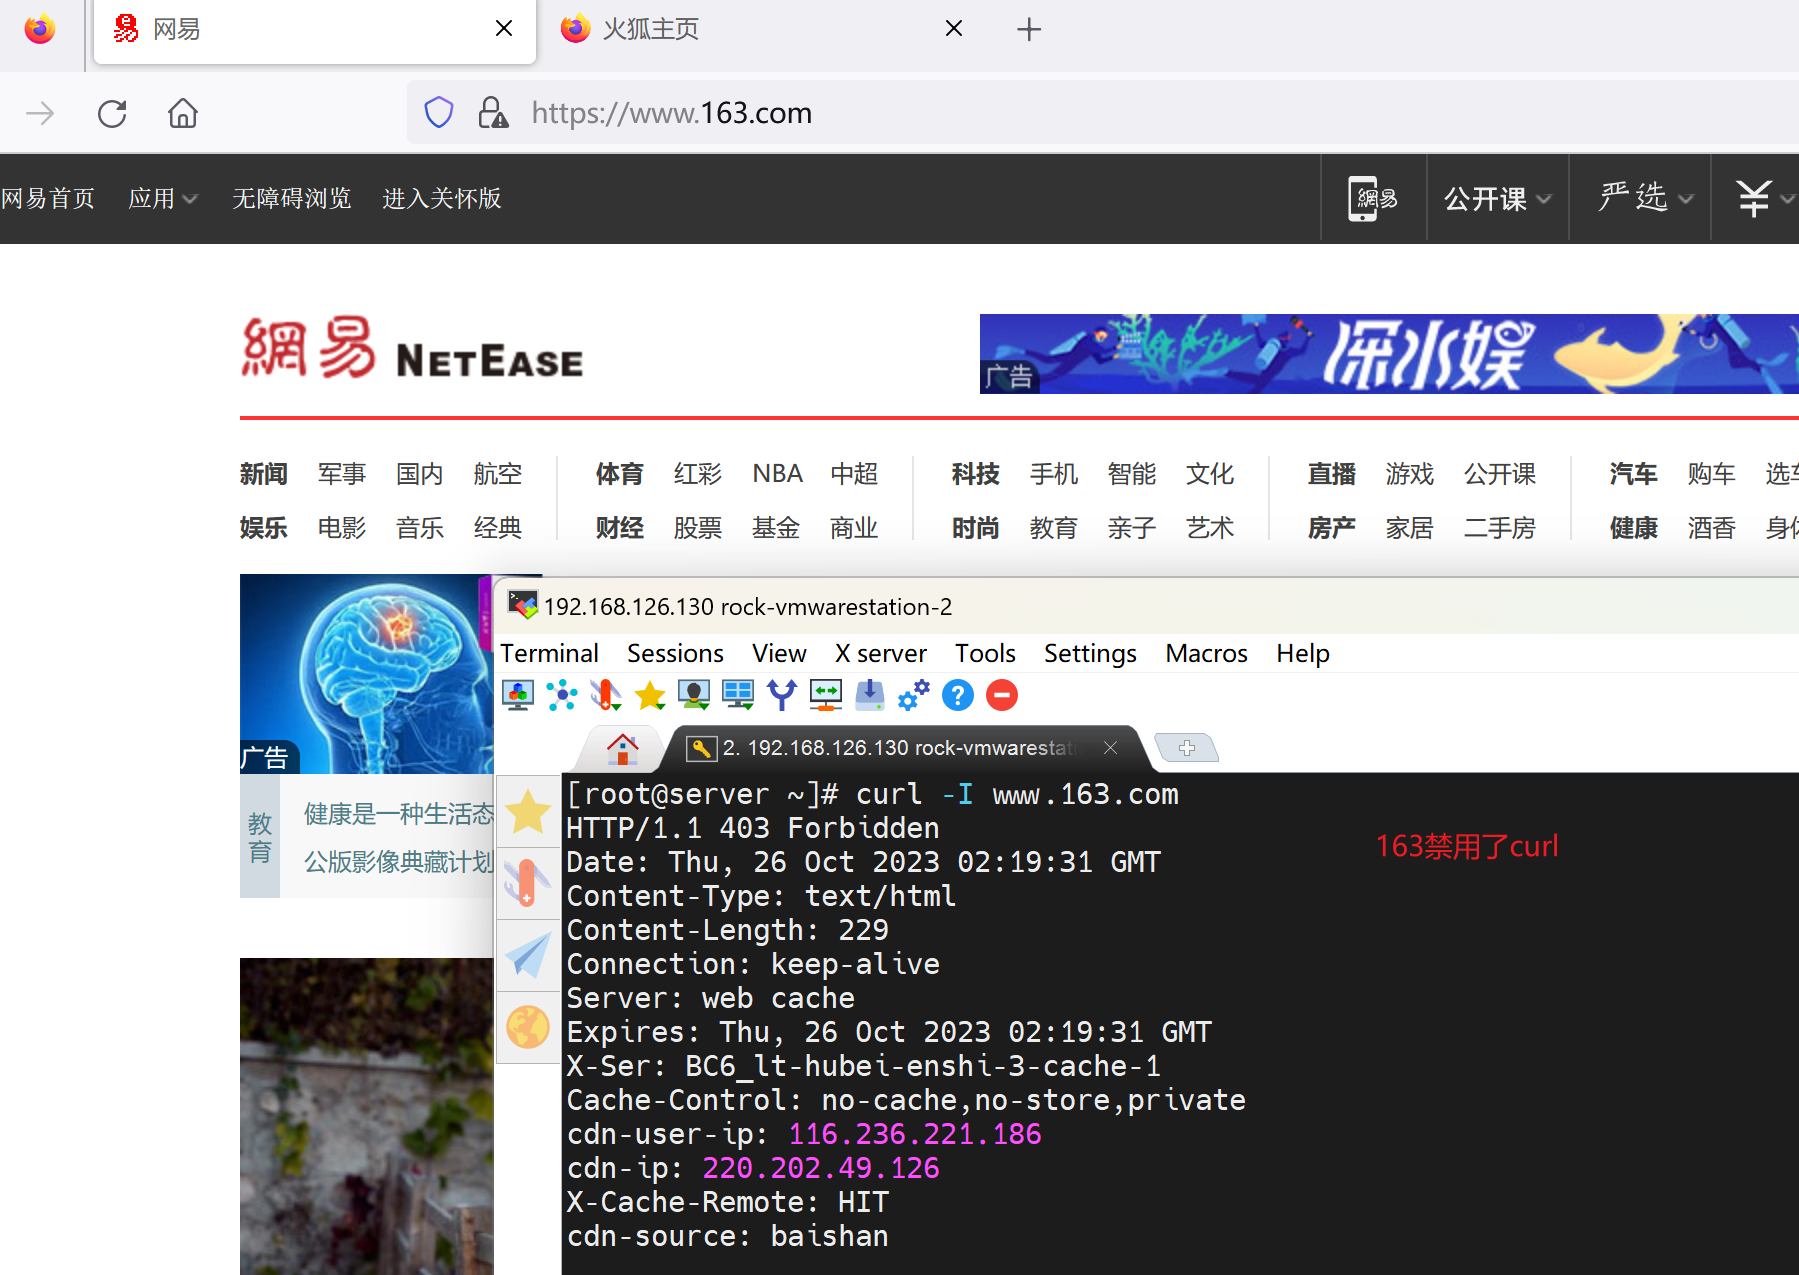Expand 公开课 dropdown in dark top bar
The image size is (1799, 1275).
pos(1497,199)
